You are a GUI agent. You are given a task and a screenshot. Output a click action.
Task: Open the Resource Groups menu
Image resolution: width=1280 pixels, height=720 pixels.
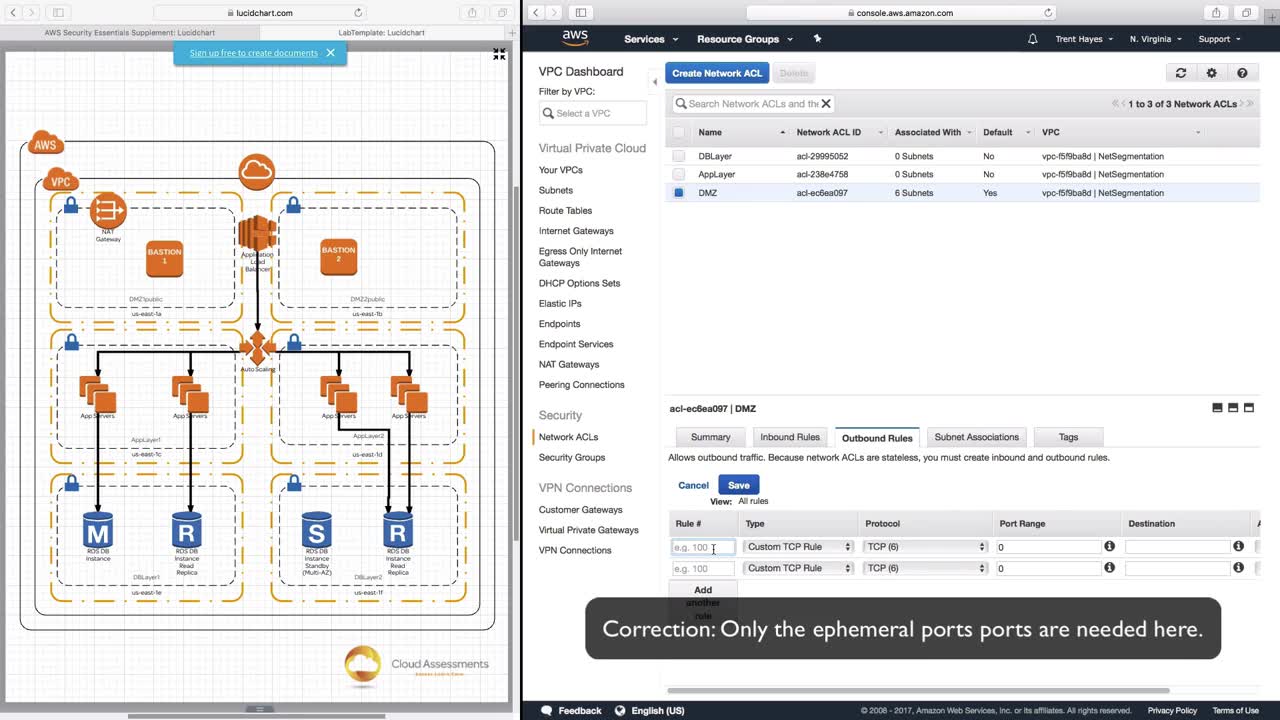pos(745,39)
